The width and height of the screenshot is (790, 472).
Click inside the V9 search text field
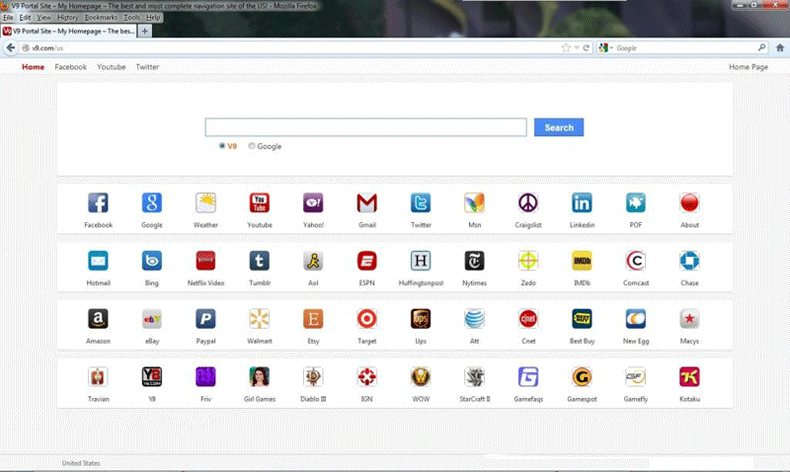coord(365,127)
